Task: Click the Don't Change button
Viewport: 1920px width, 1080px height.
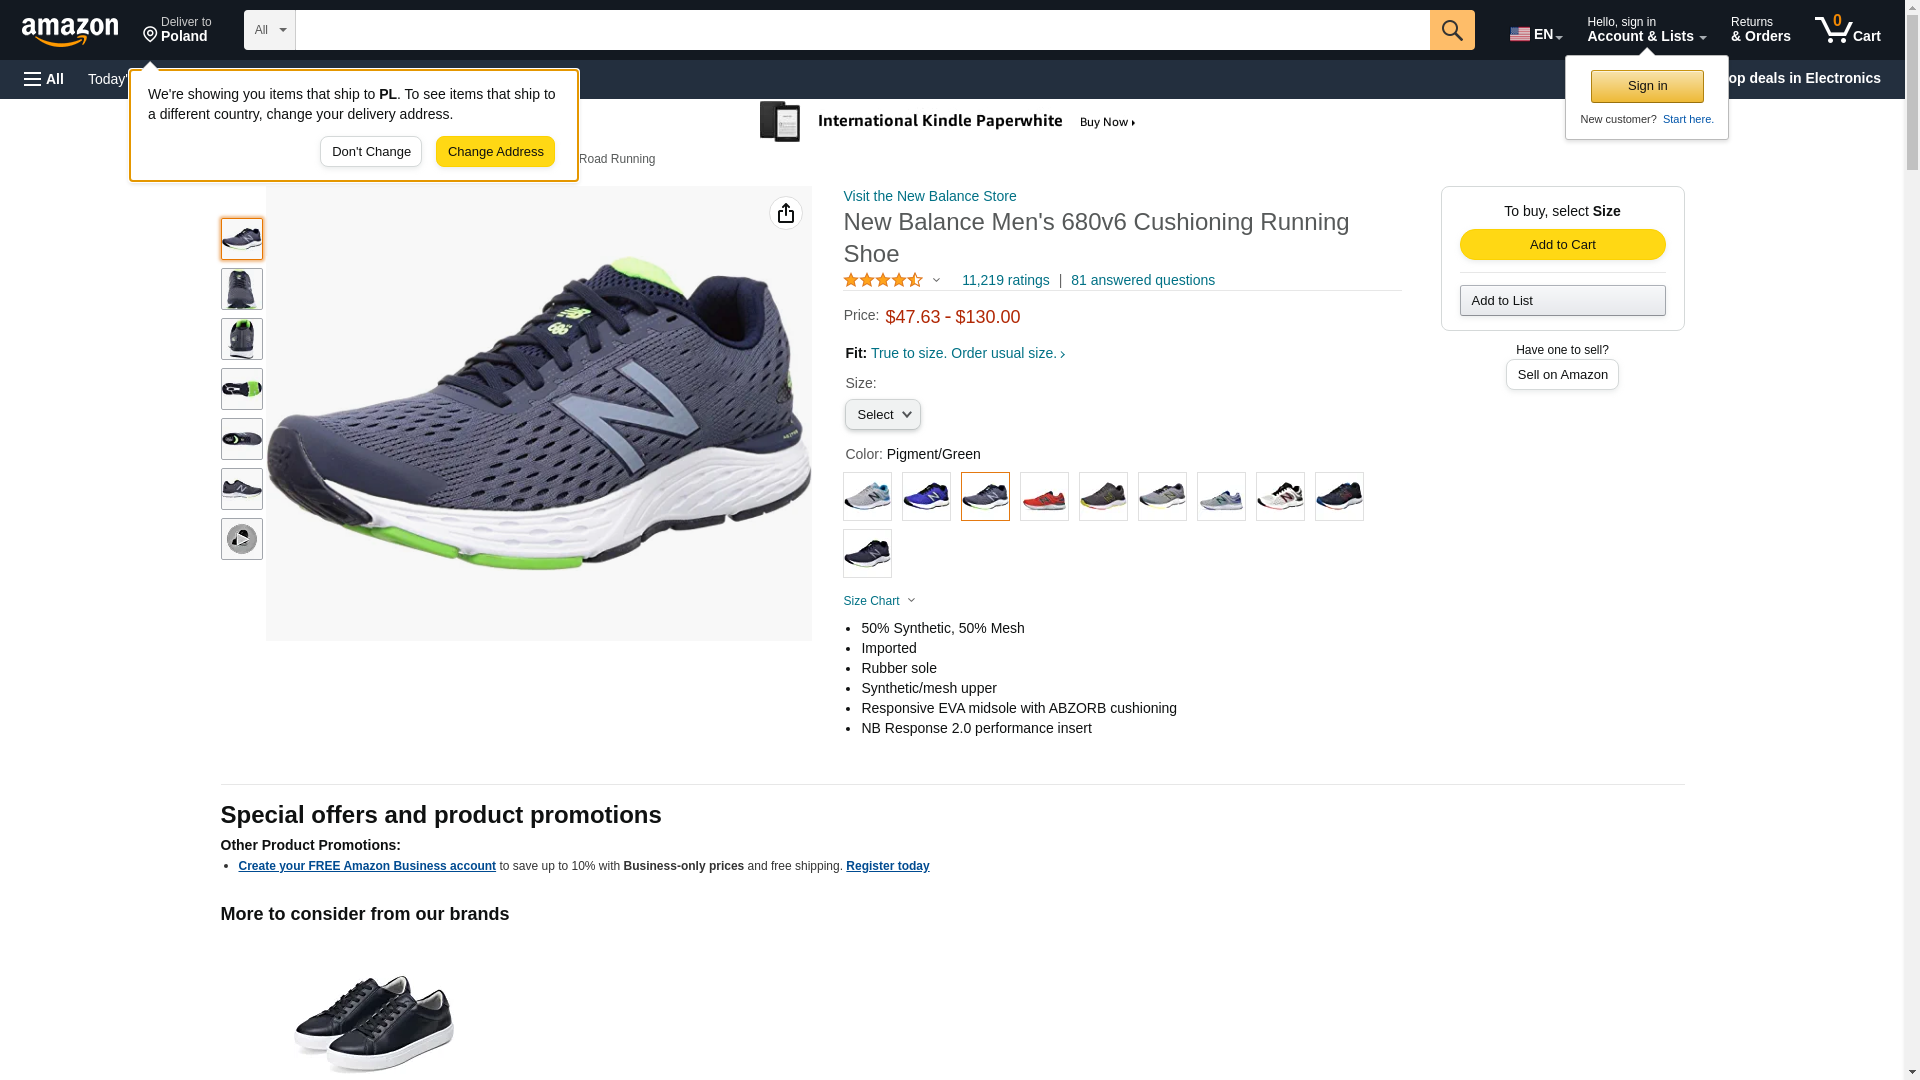Action: coord(371,152)
